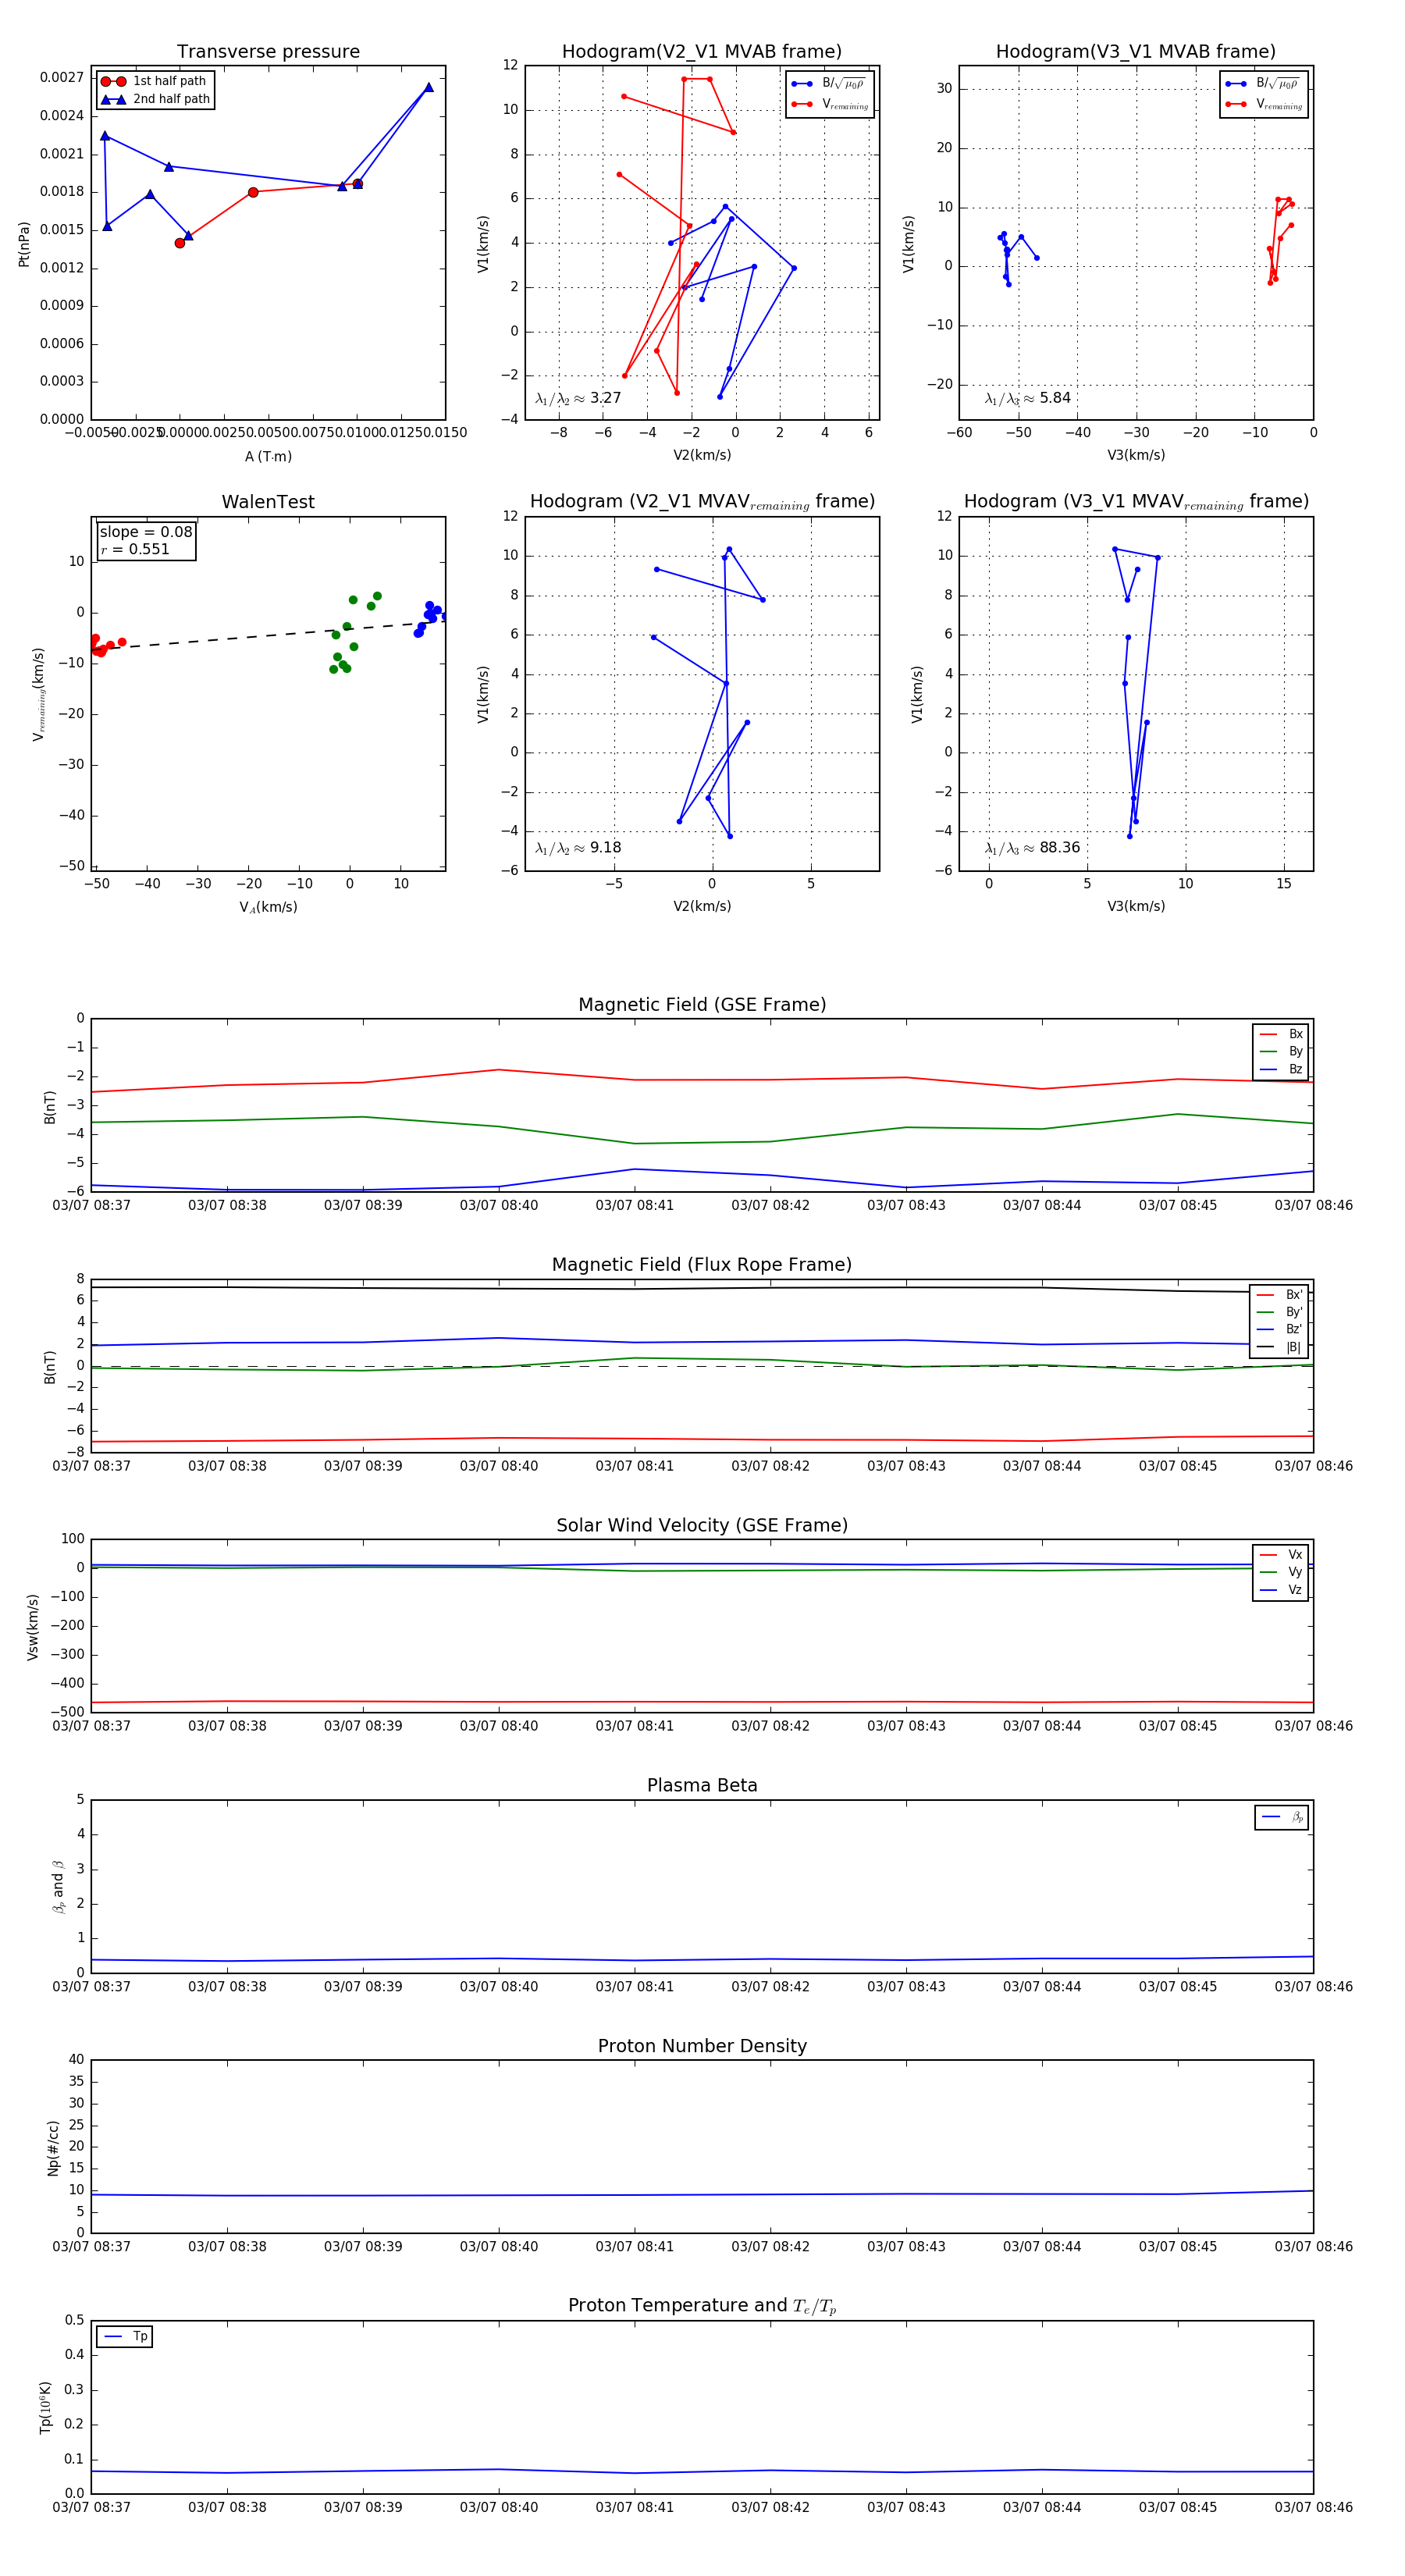
Task: Click the '03/07 08:44' tick under Proton Number Density
Action: (x=1042, y=2247)
